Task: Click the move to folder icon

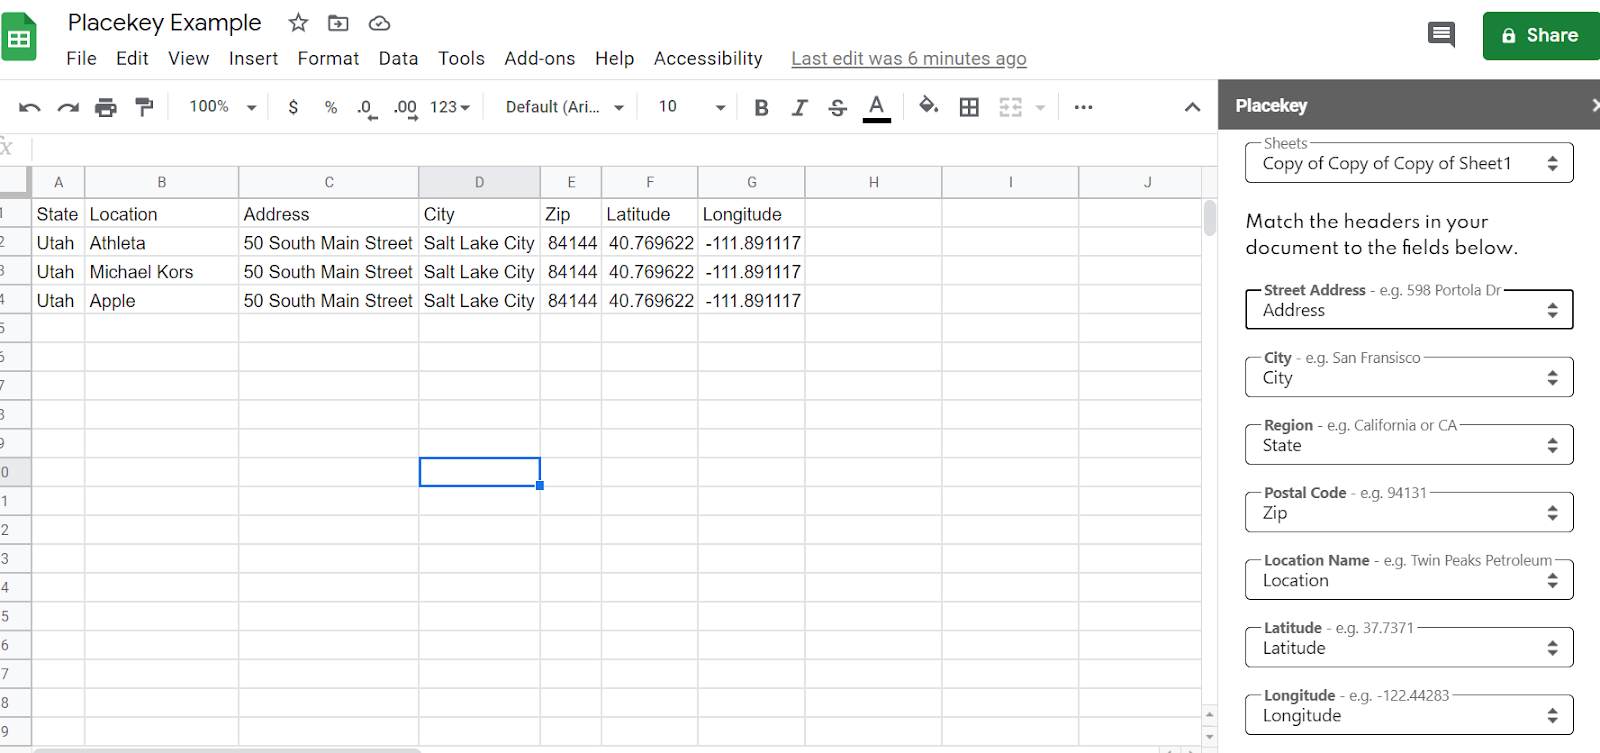Action: (x=338, y=23)
